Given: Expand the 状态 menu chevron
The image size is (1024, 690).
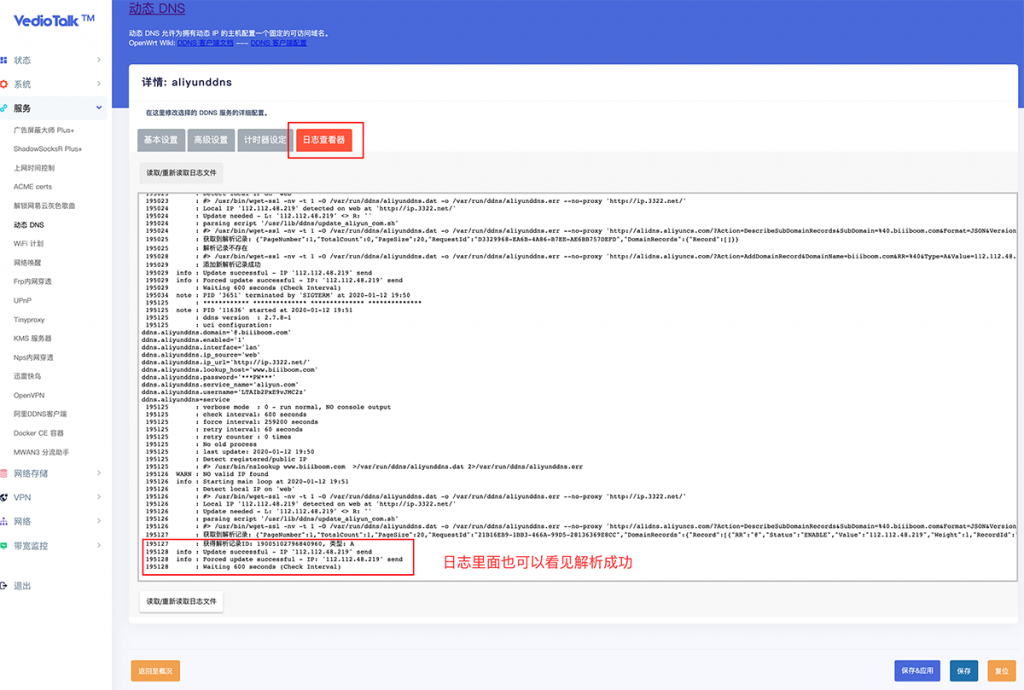Looking at the screenshot, I should 98,60.
